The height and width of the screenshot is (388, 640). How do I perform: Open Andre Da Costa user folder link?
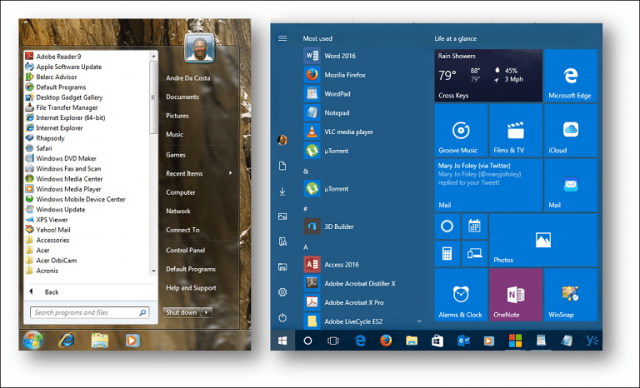(188, 78)
